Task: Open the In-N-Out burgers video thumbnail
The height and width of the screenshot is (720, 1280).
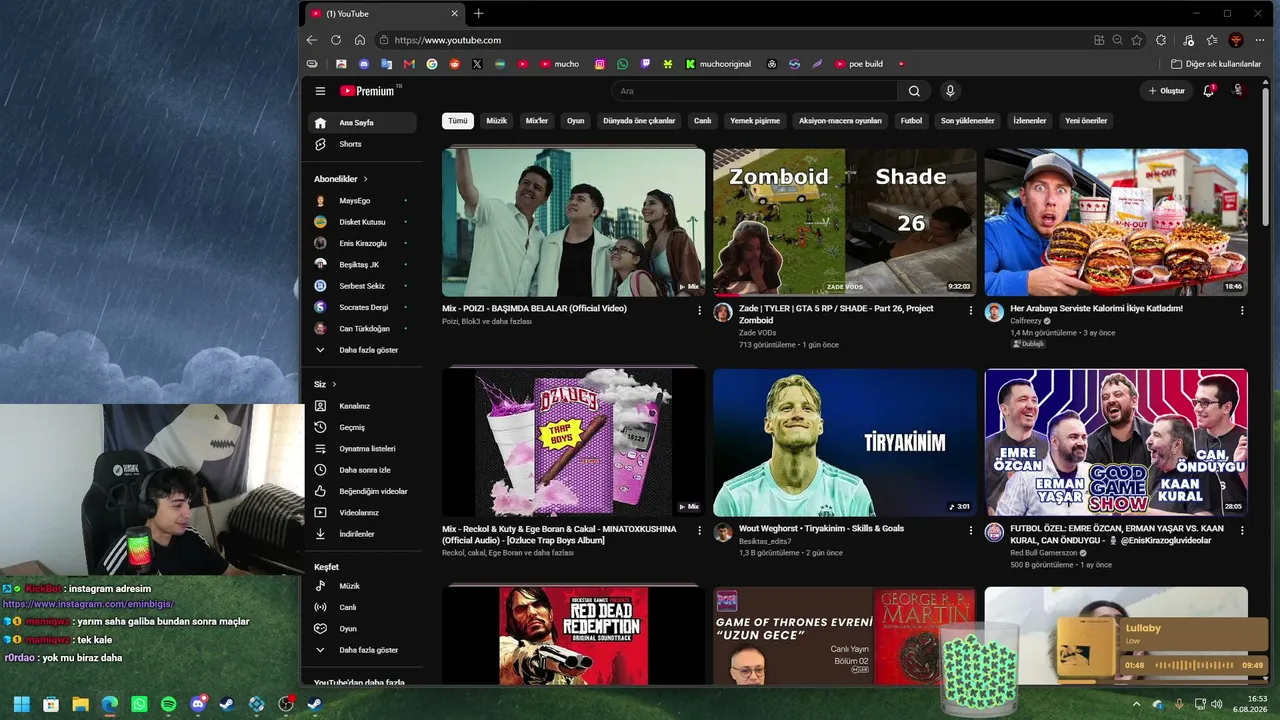Action: [x=1116, y=222]
